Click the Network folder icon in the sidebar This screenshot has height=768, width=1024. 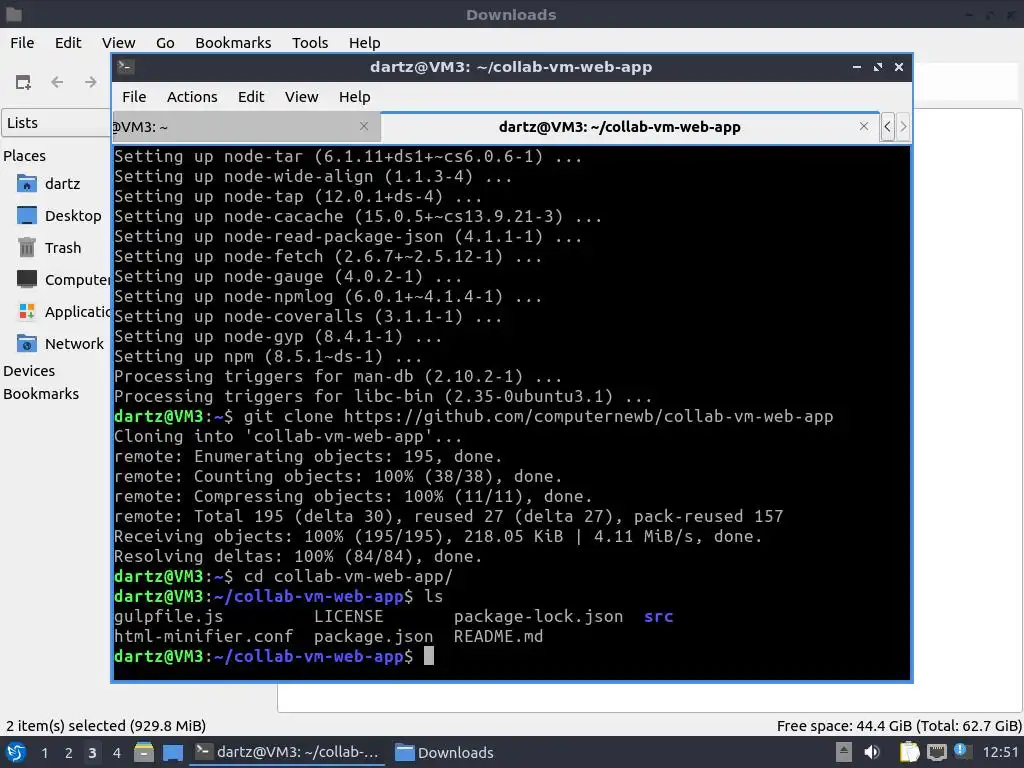(27, 344)
